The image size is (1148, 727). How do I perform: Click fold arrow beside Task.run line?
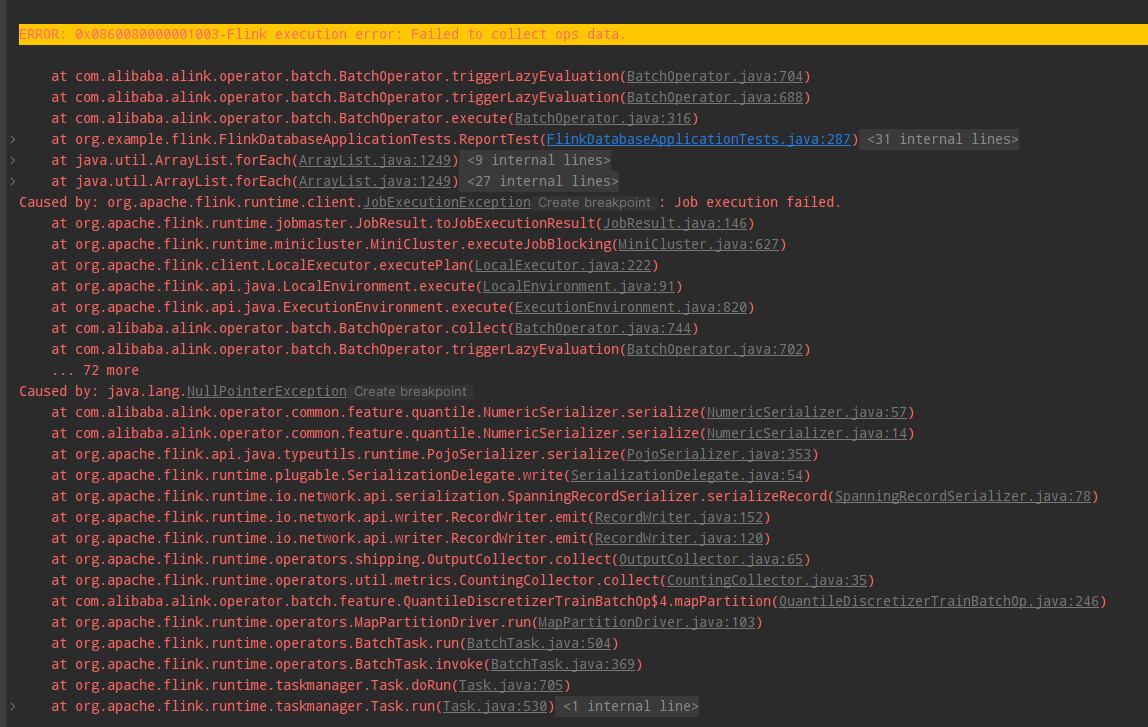click(x=12, y=707)
